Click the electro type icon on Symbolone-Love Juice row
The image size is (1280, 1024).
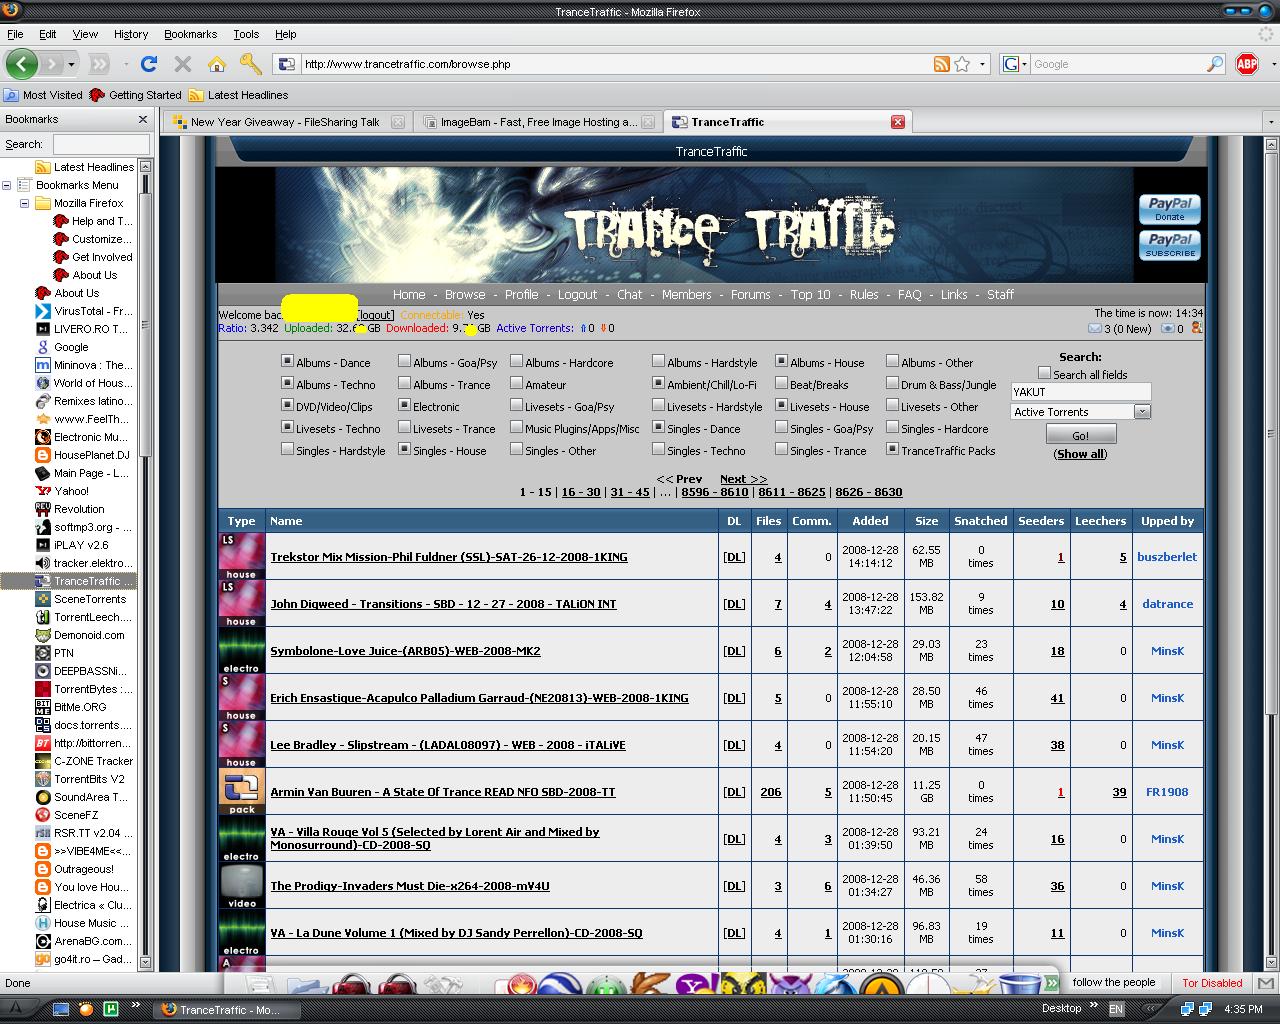[242, 651]
